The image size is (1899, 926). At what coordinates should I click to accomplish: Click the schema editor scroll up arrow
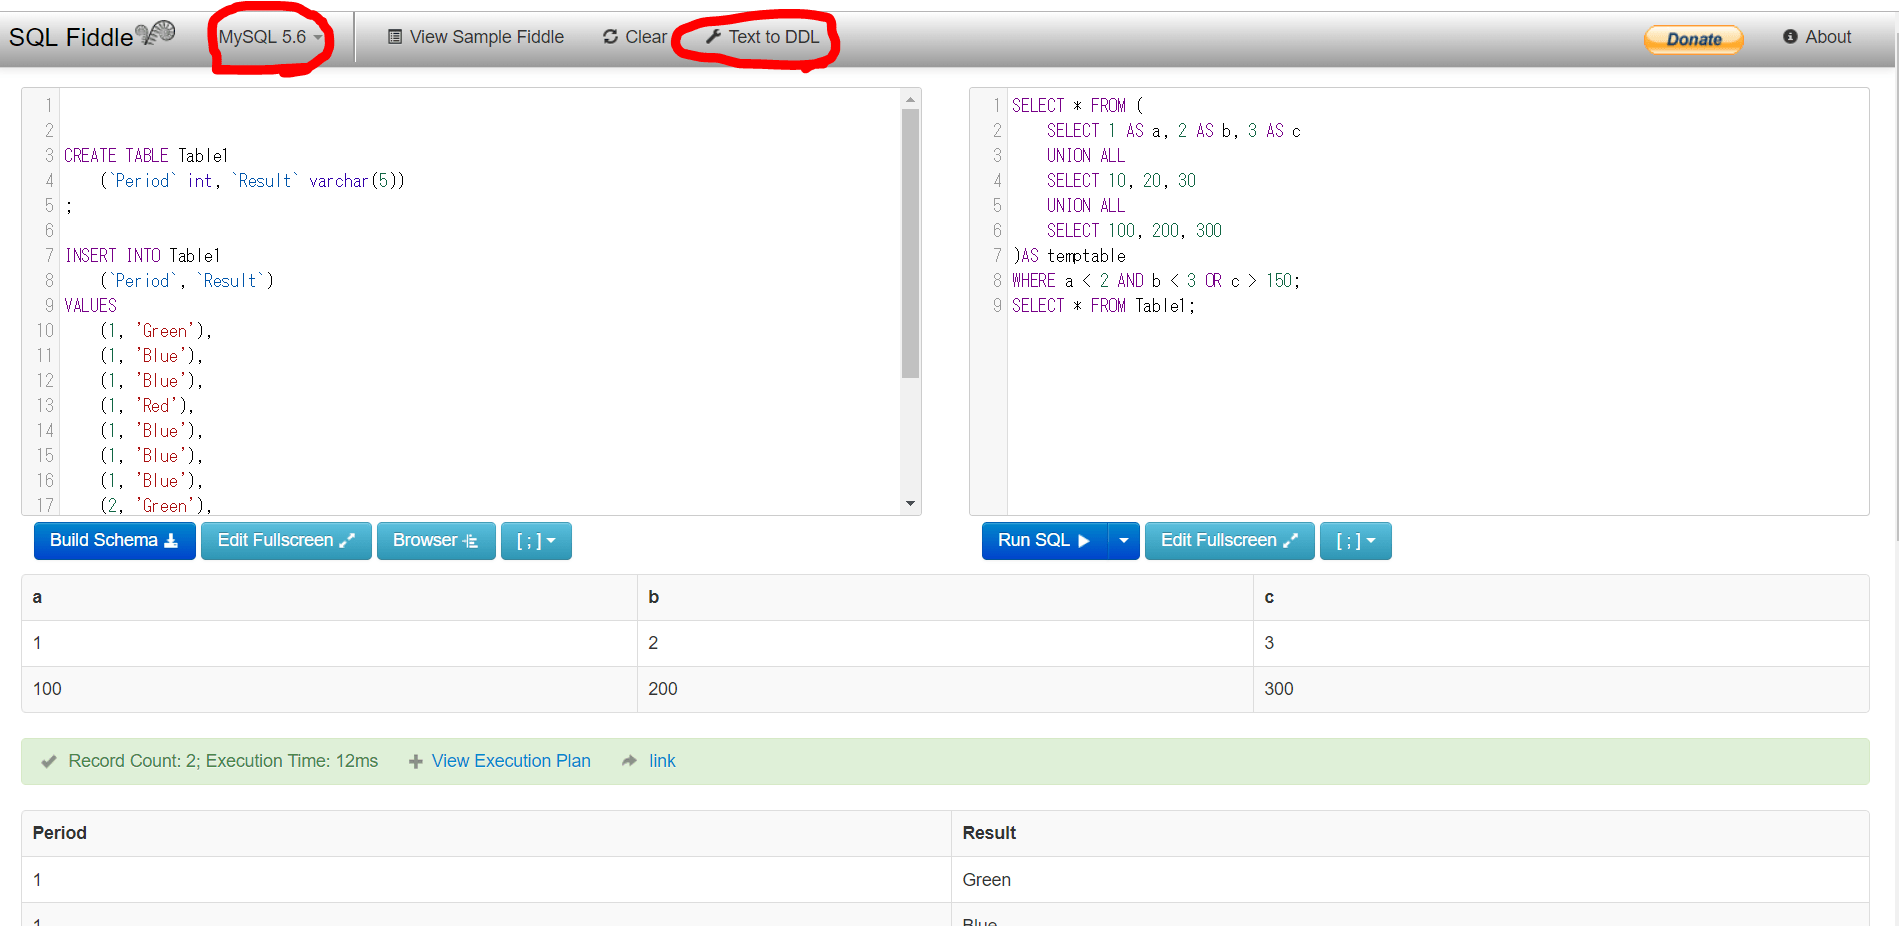pyautogui.click(x=910, y=99)
